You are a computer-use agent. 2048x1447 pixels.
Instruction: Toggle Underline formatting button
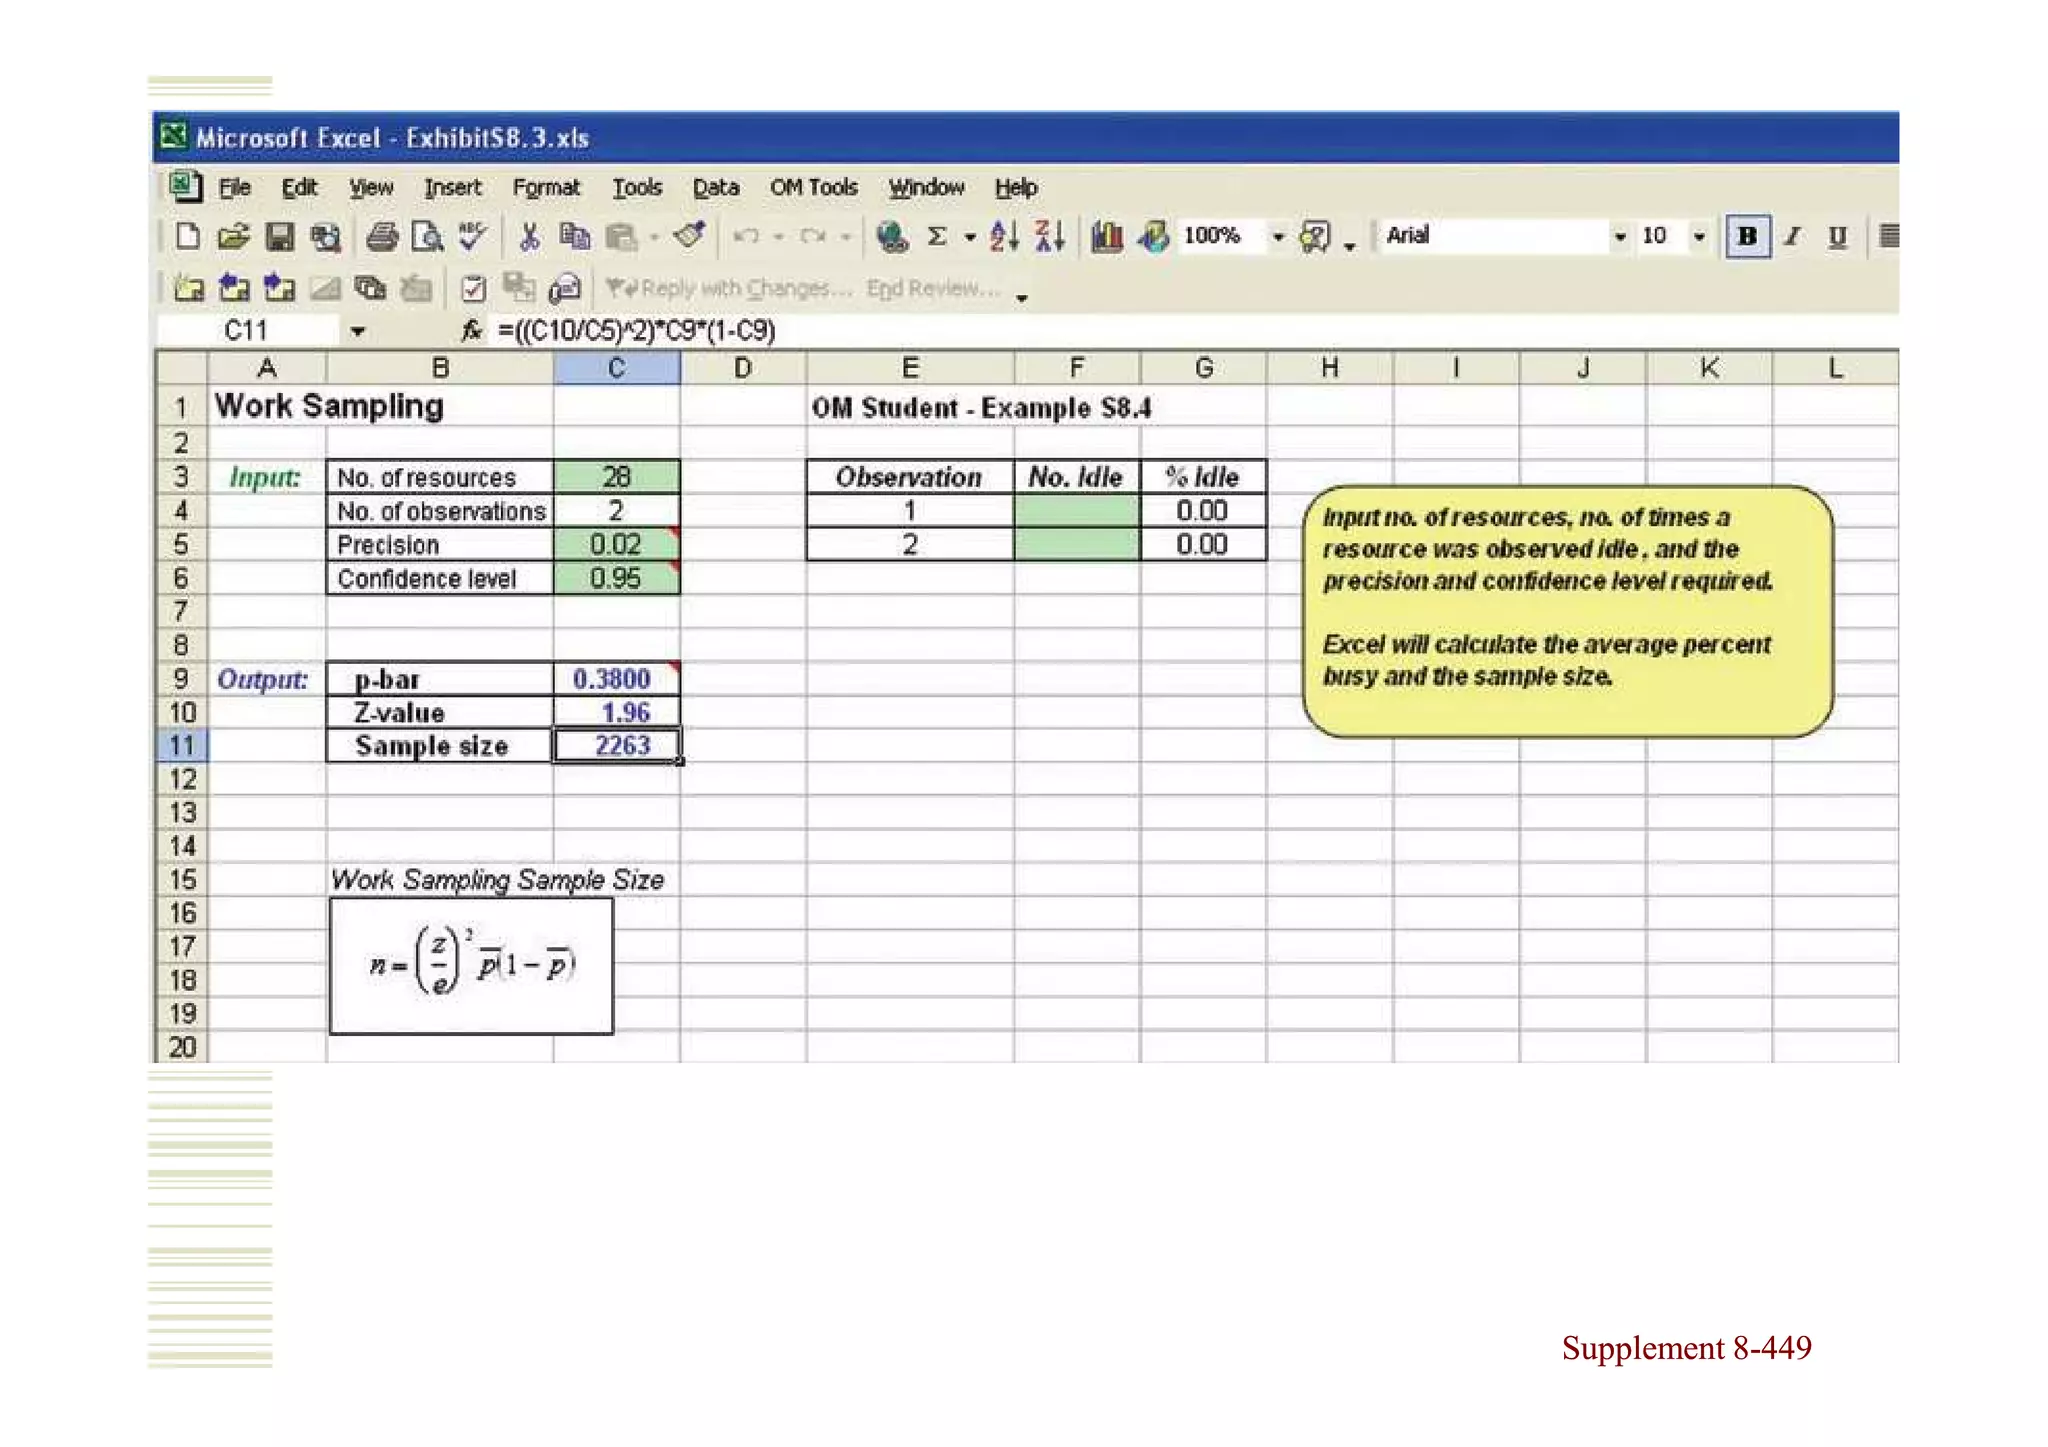(x=1837, y=237)
